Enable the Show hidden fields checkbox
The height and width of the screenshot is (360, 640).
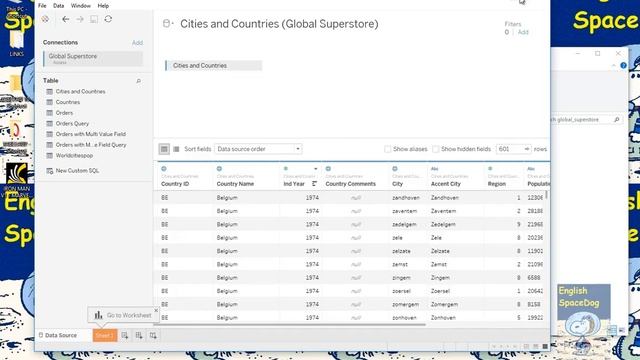tap(436, 149)
